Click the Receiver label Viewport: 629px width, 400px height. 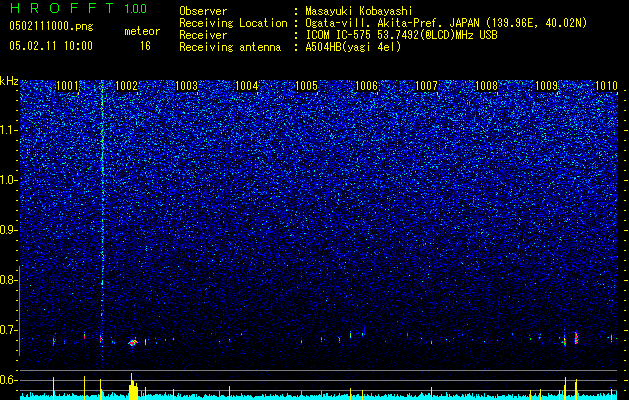pyautogui.click(x=203, y=35)
